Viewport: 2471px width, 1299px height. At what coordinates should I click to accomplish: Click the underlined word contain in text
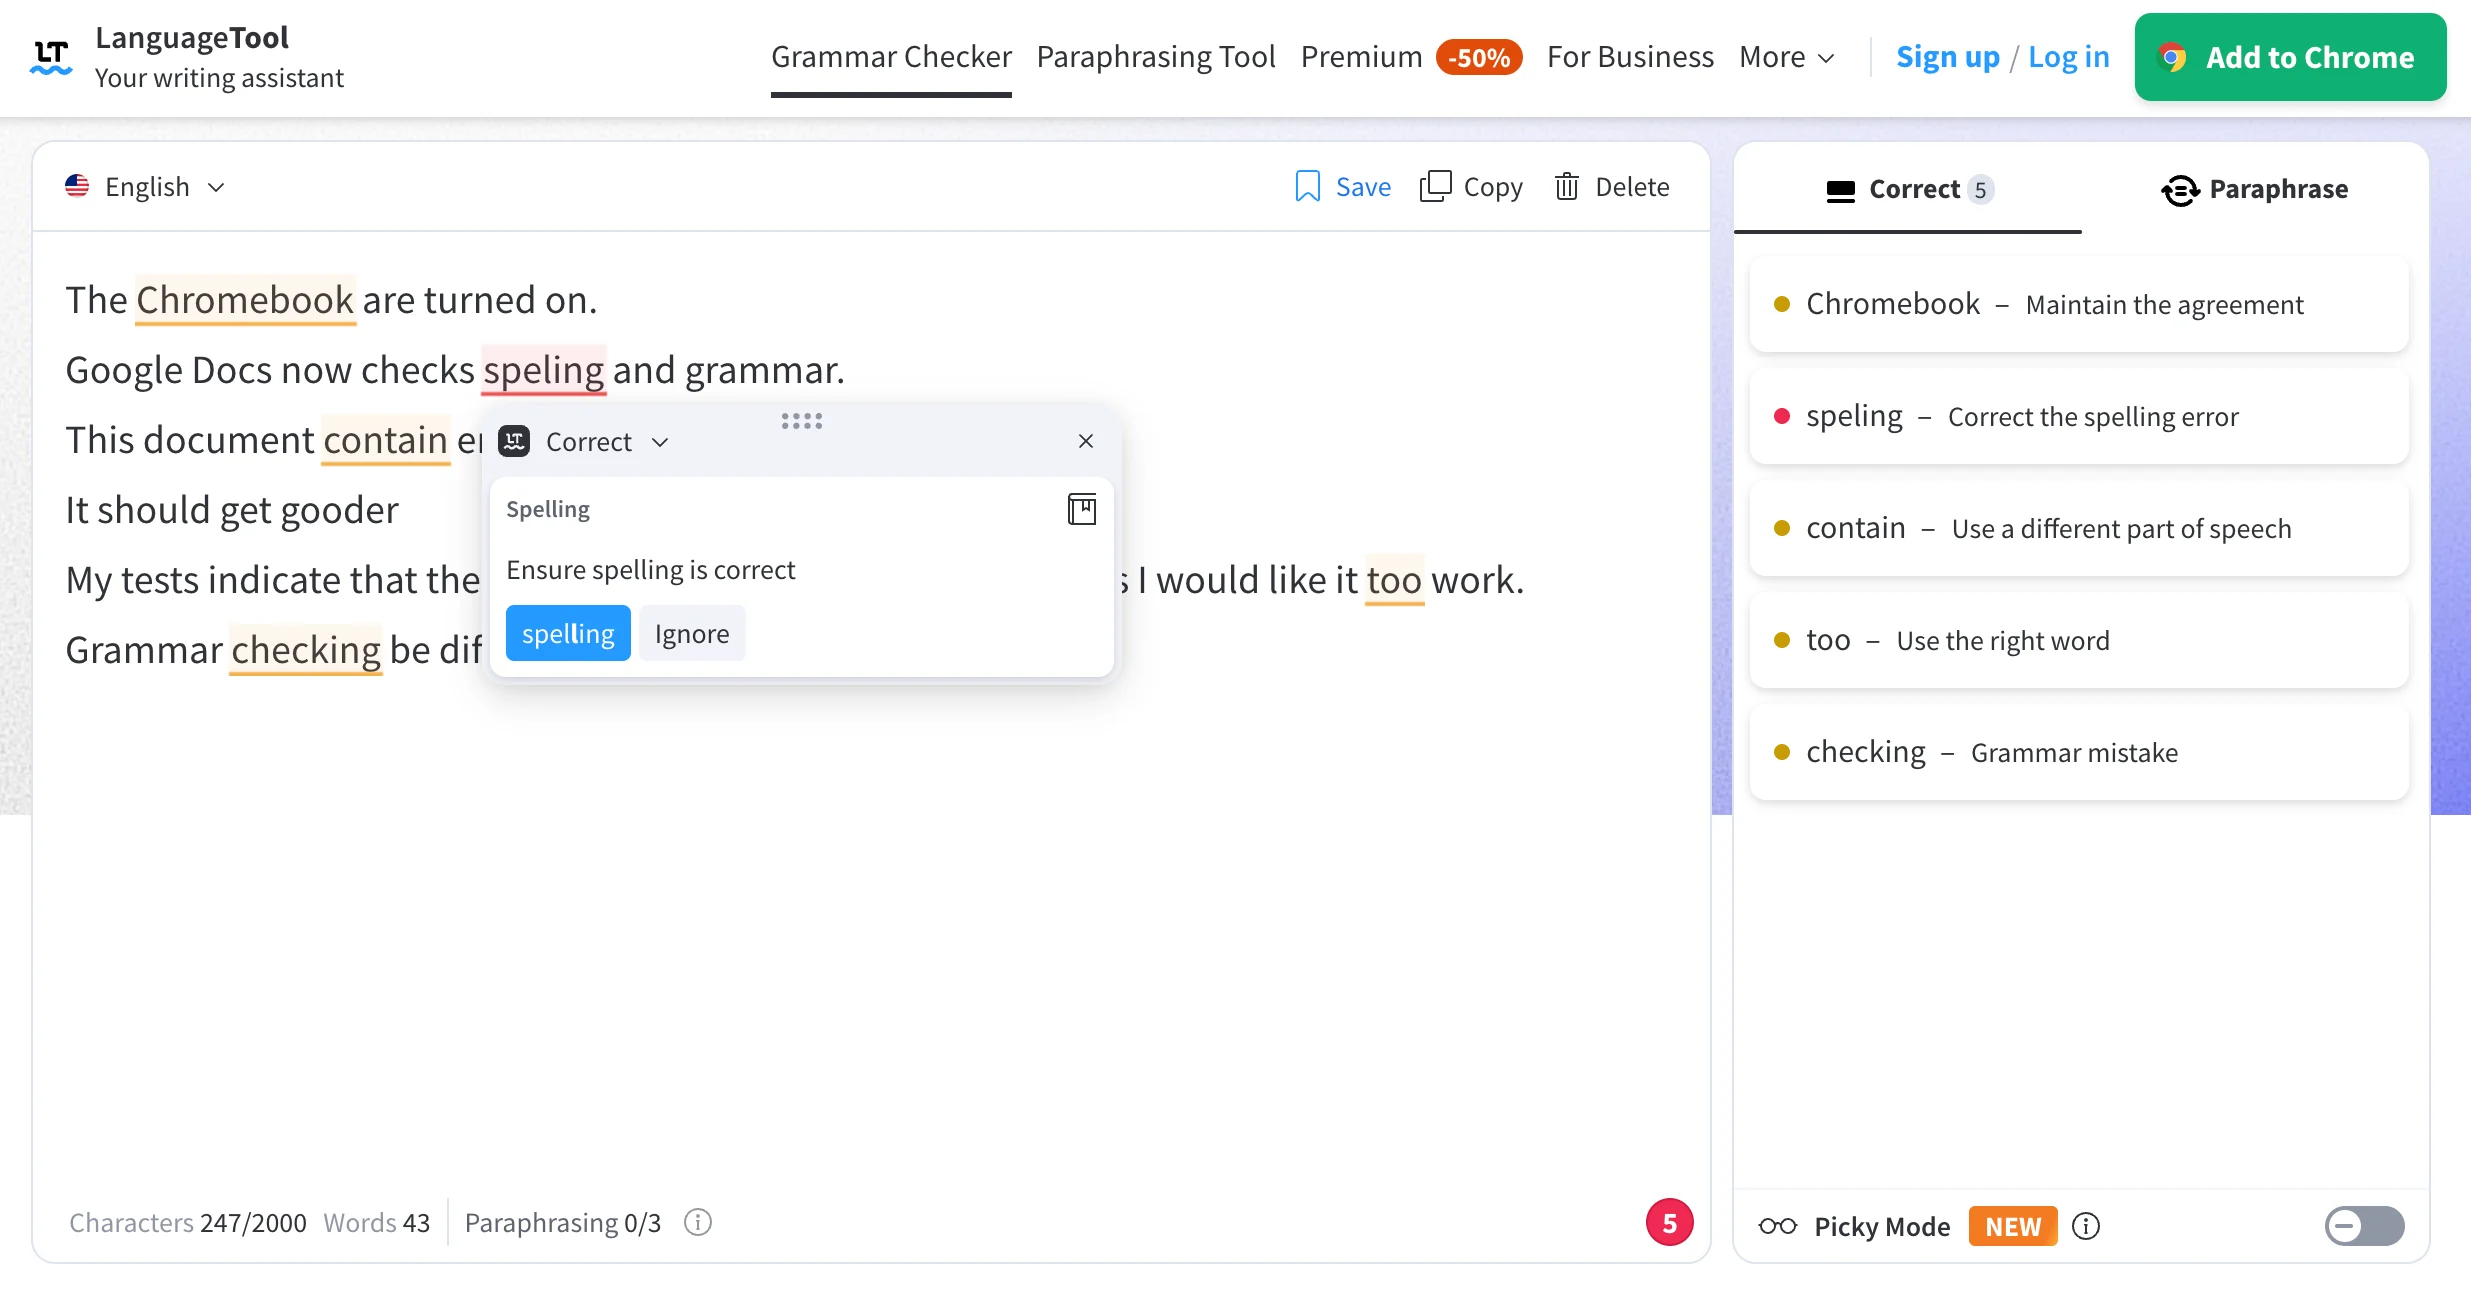point(385,440)
